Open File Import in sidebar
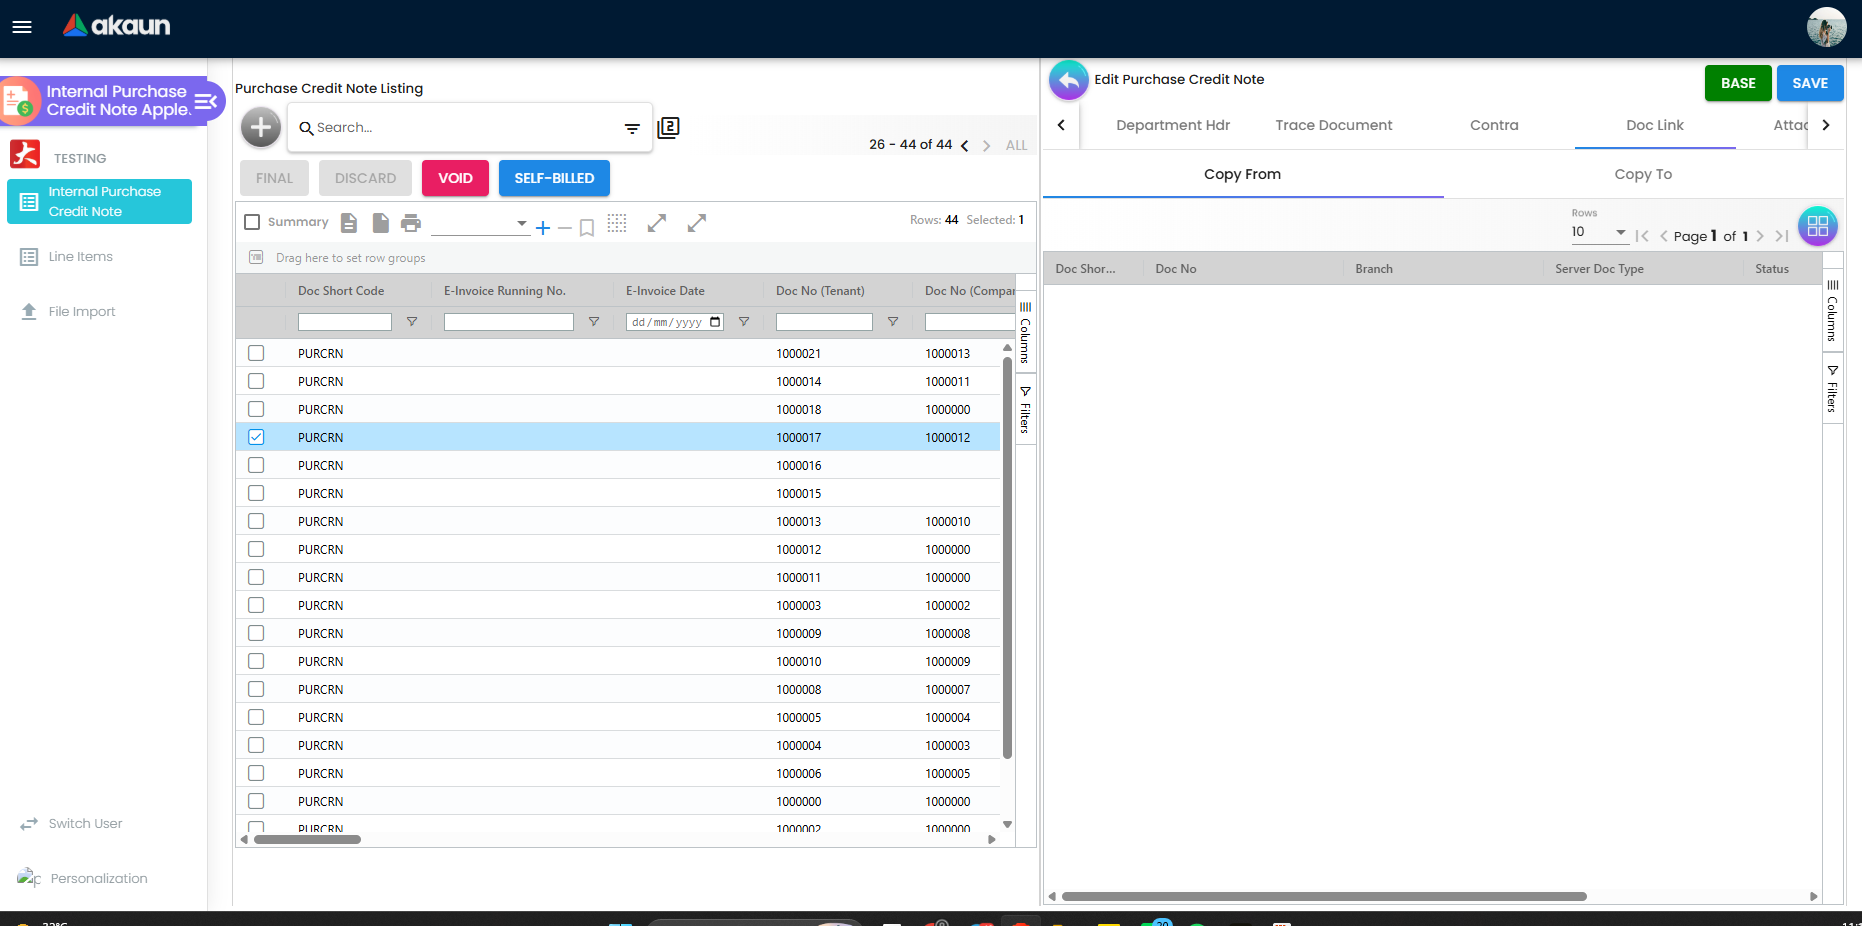This screenshot has height=926, width=1862. tap(82, 312)
